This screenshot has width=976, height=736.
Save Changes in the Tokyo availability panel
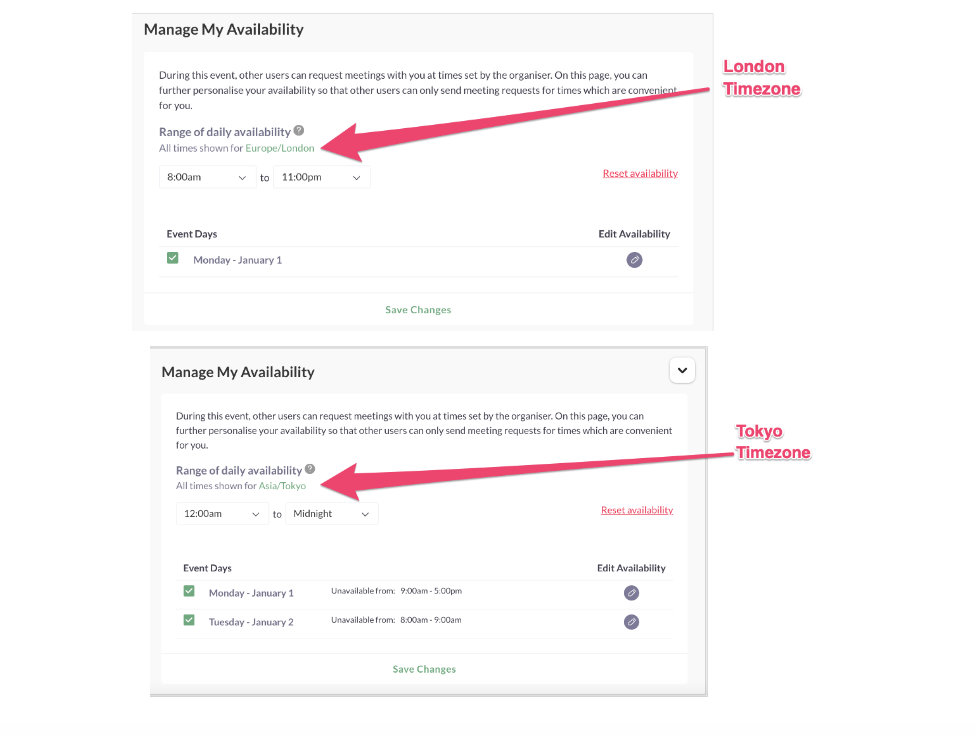[x=423, y=668]
